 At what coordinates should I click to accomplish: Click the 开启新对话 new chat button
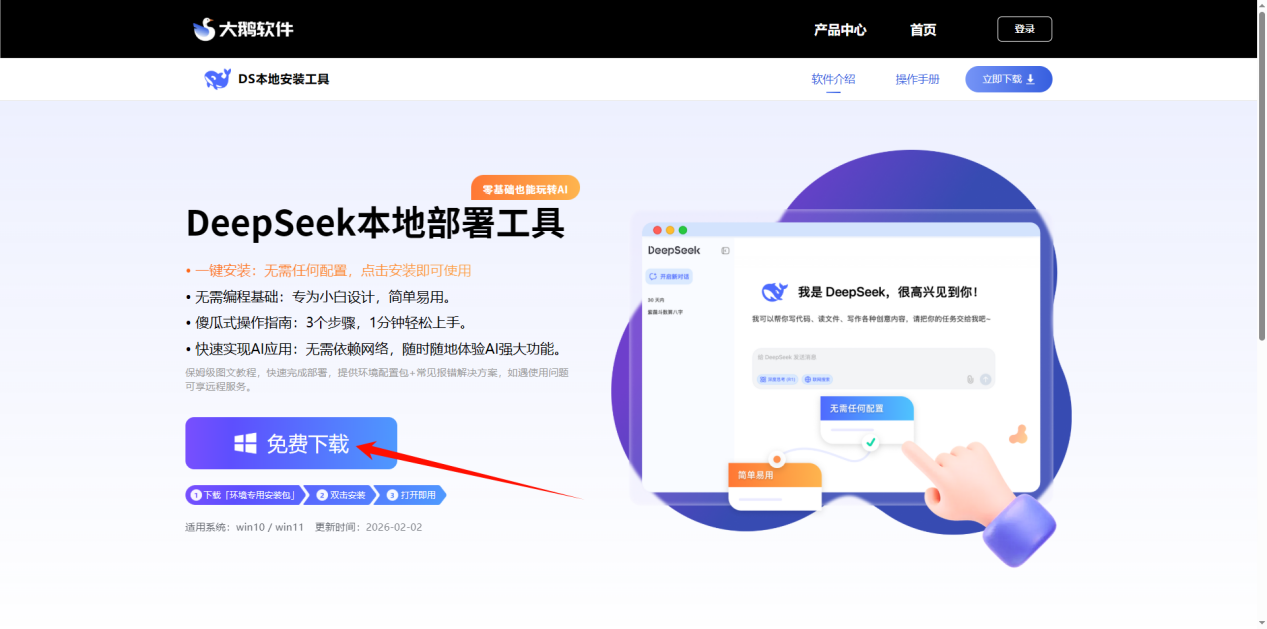(x=669, y=276)
